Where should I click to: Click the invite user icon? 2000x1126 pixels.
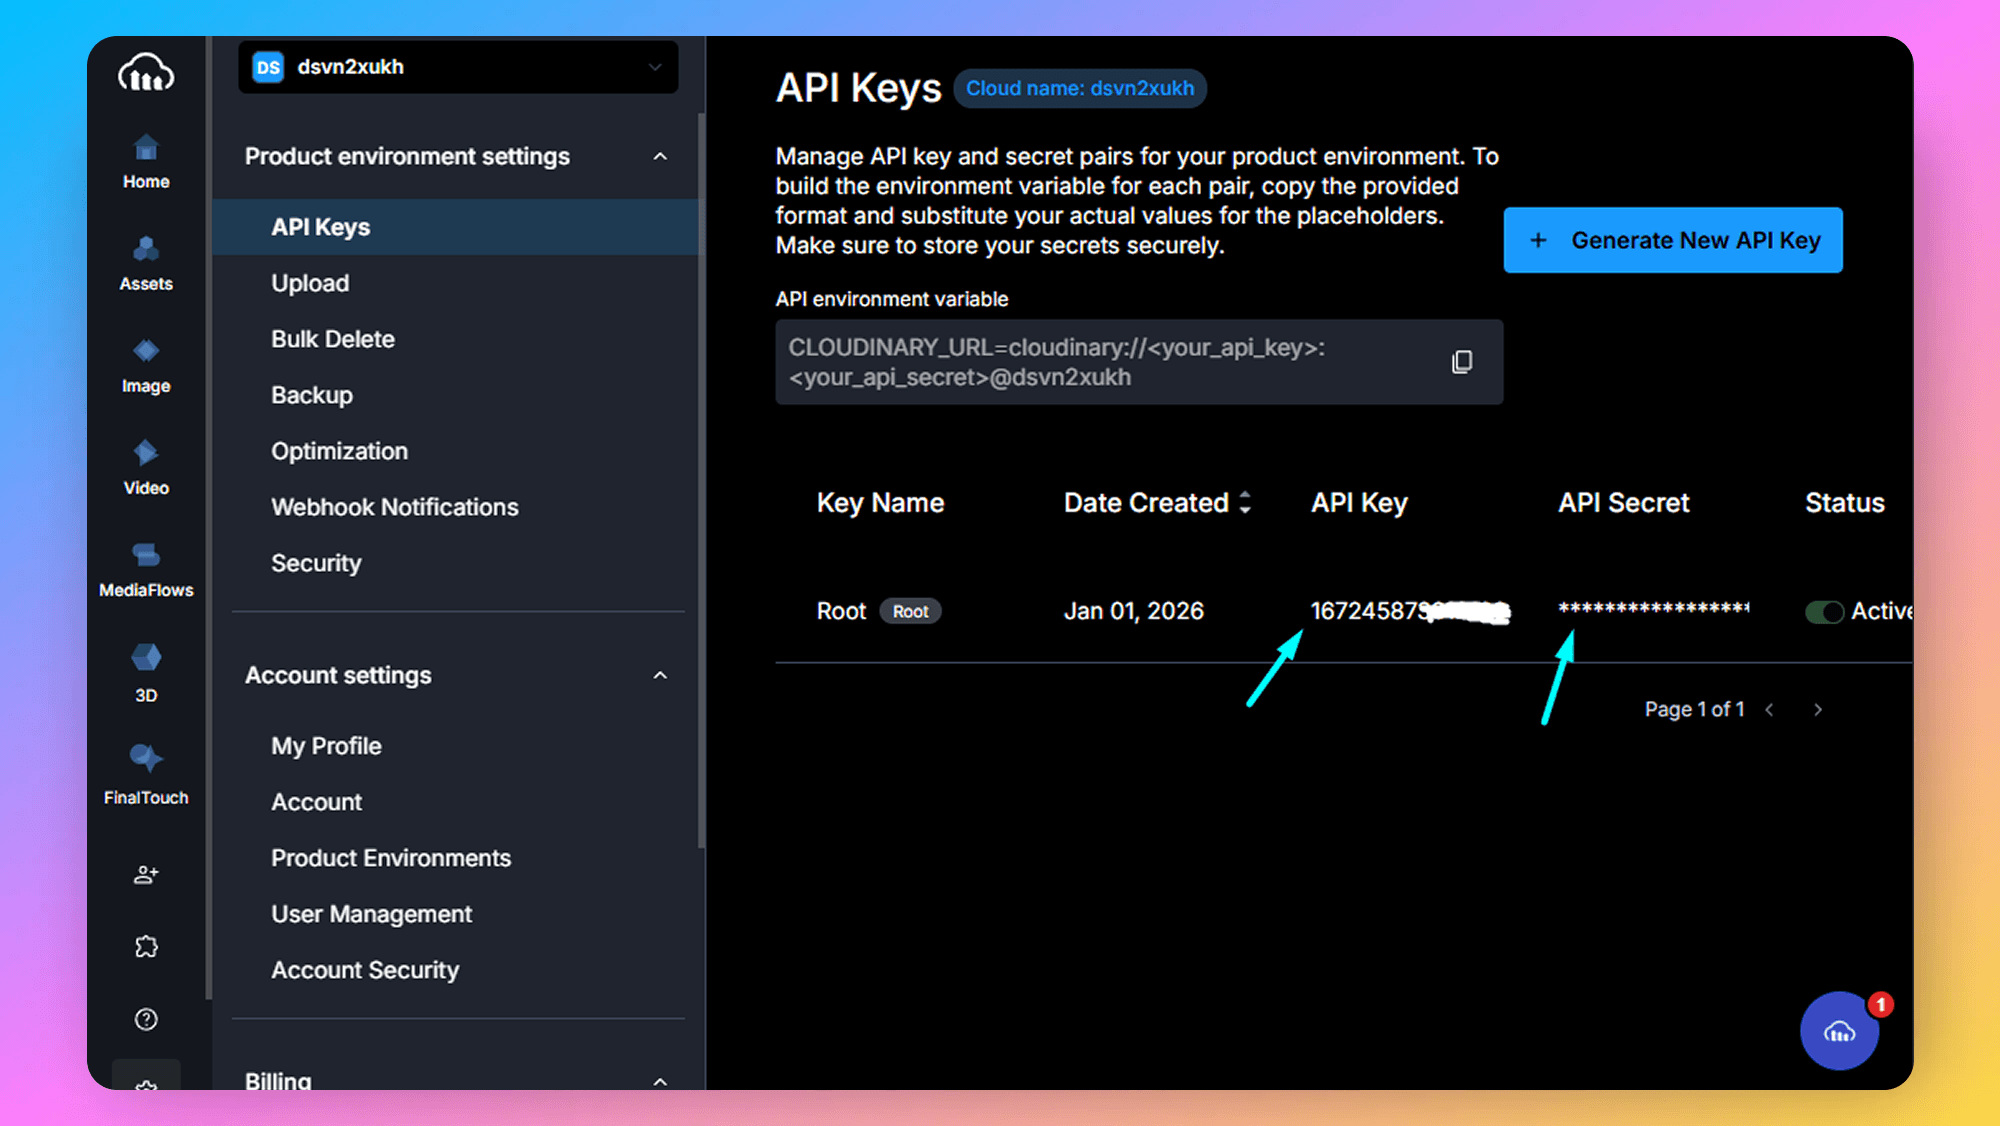(146, 875)
